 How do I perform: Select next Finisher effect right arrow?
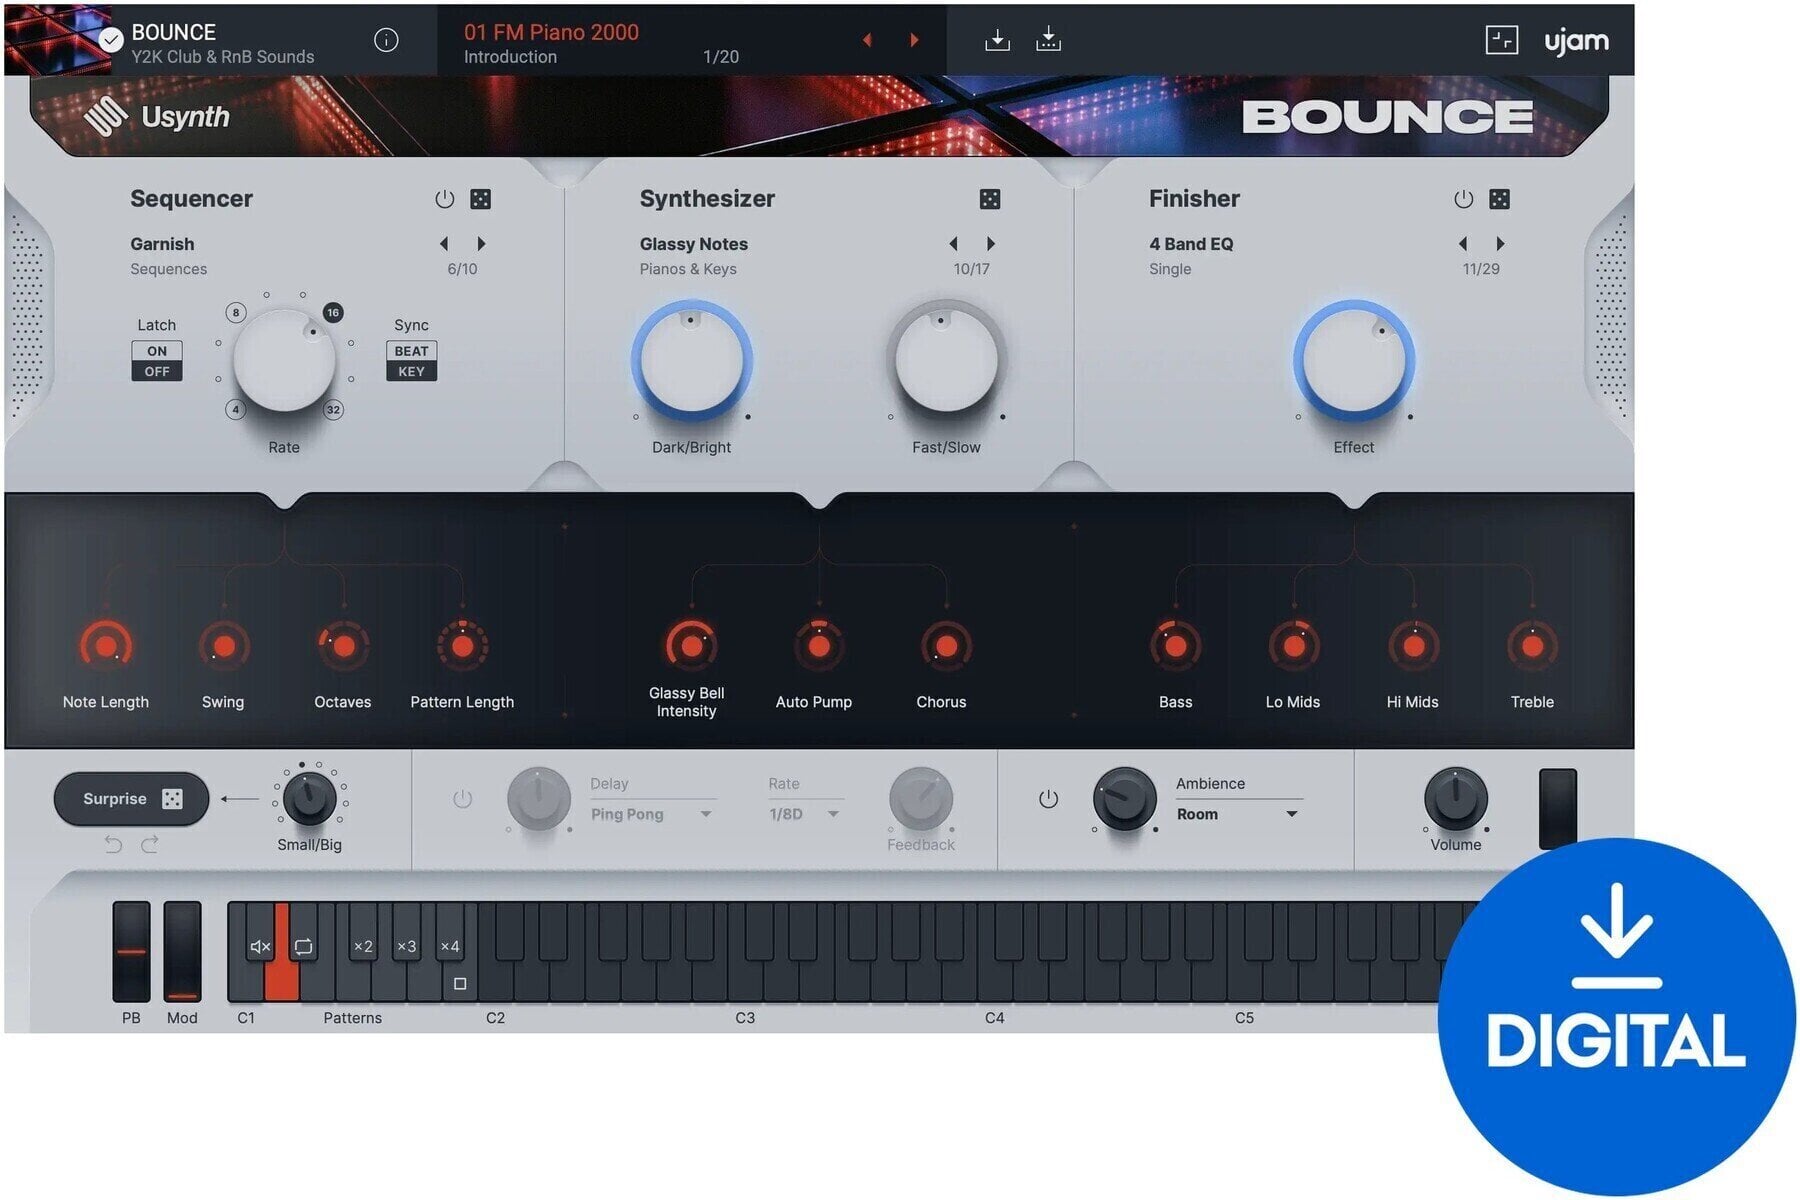[1500, 243]
